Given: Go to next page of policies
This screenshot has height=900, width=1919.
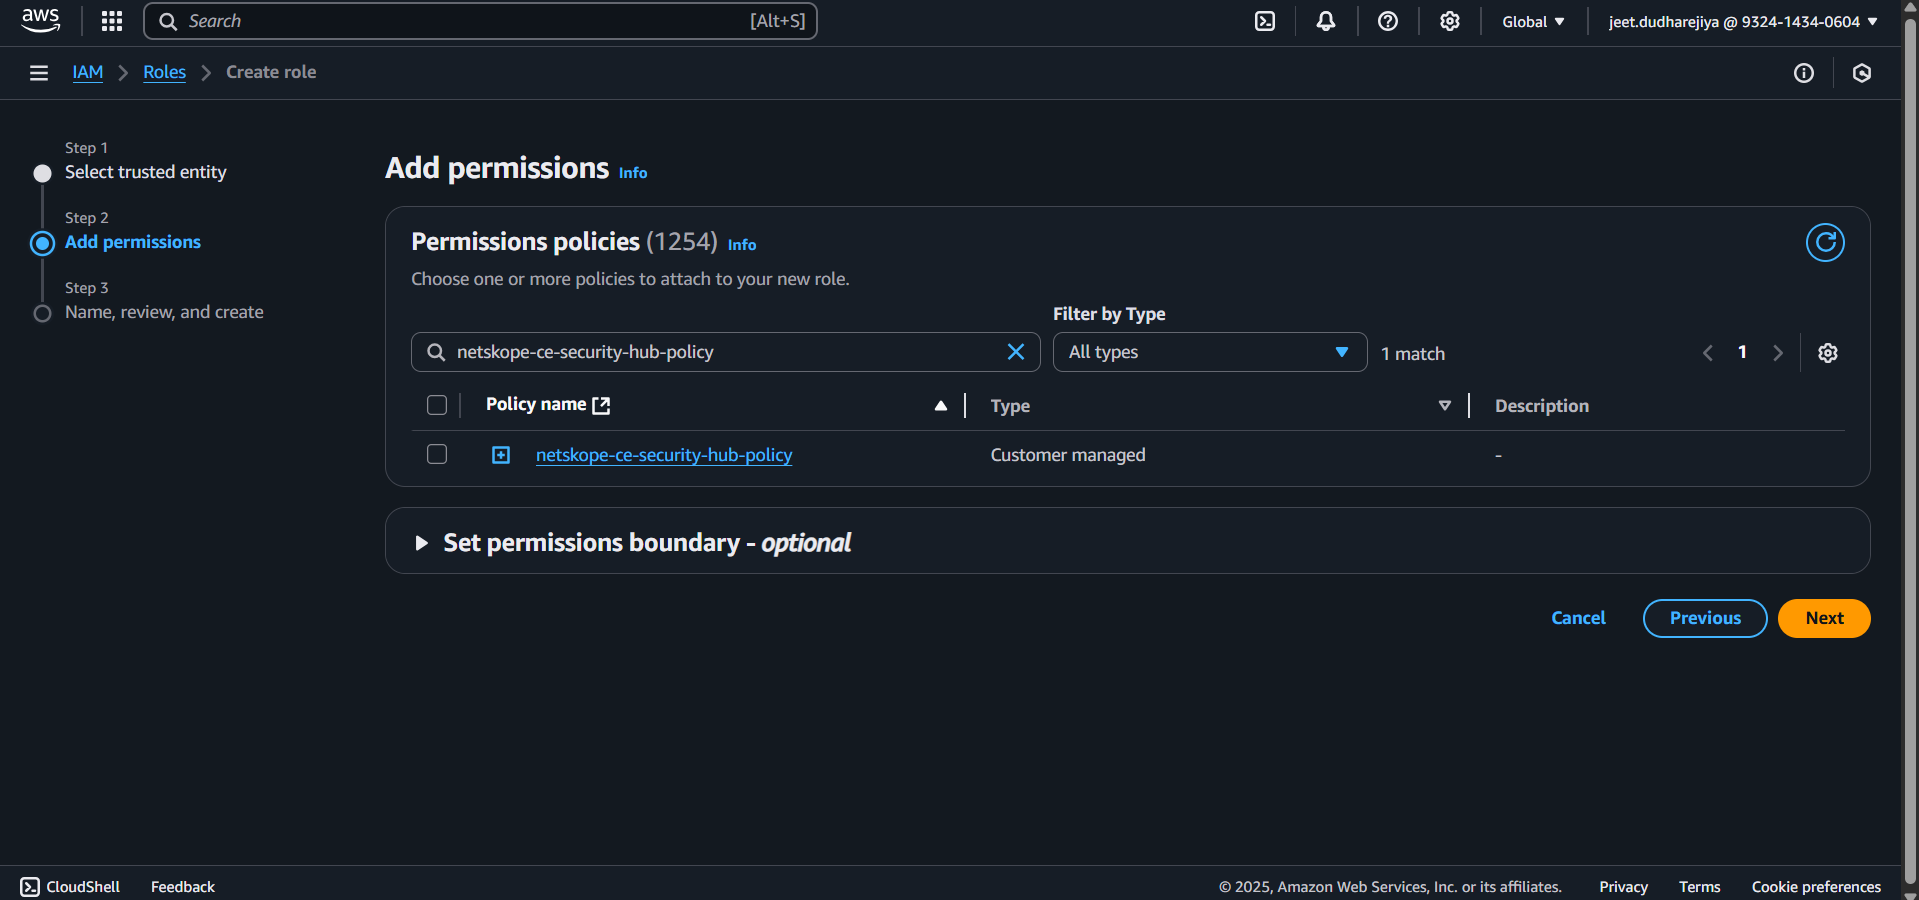Looking at the screenshot, I should pyautogui.click(x=1778, y=353).
